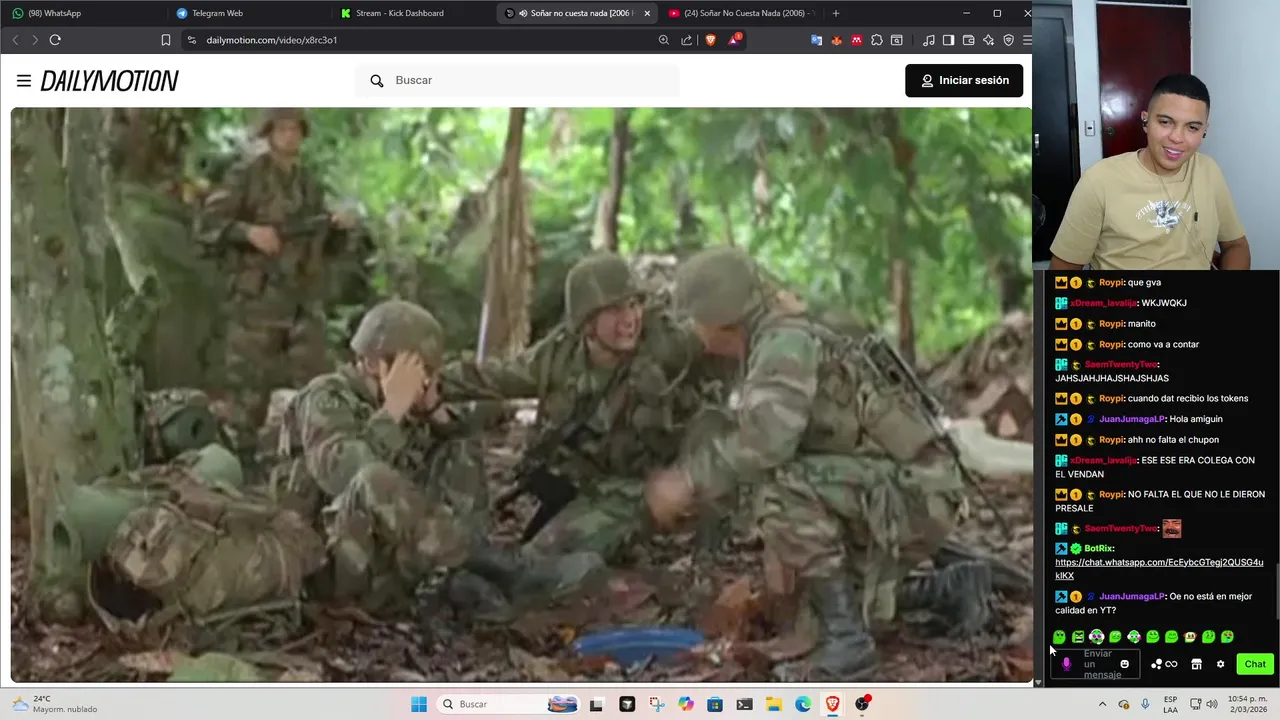Open the Brave Wallet icon
Viewport: 1280px width, 720px height.
(968, 40)
